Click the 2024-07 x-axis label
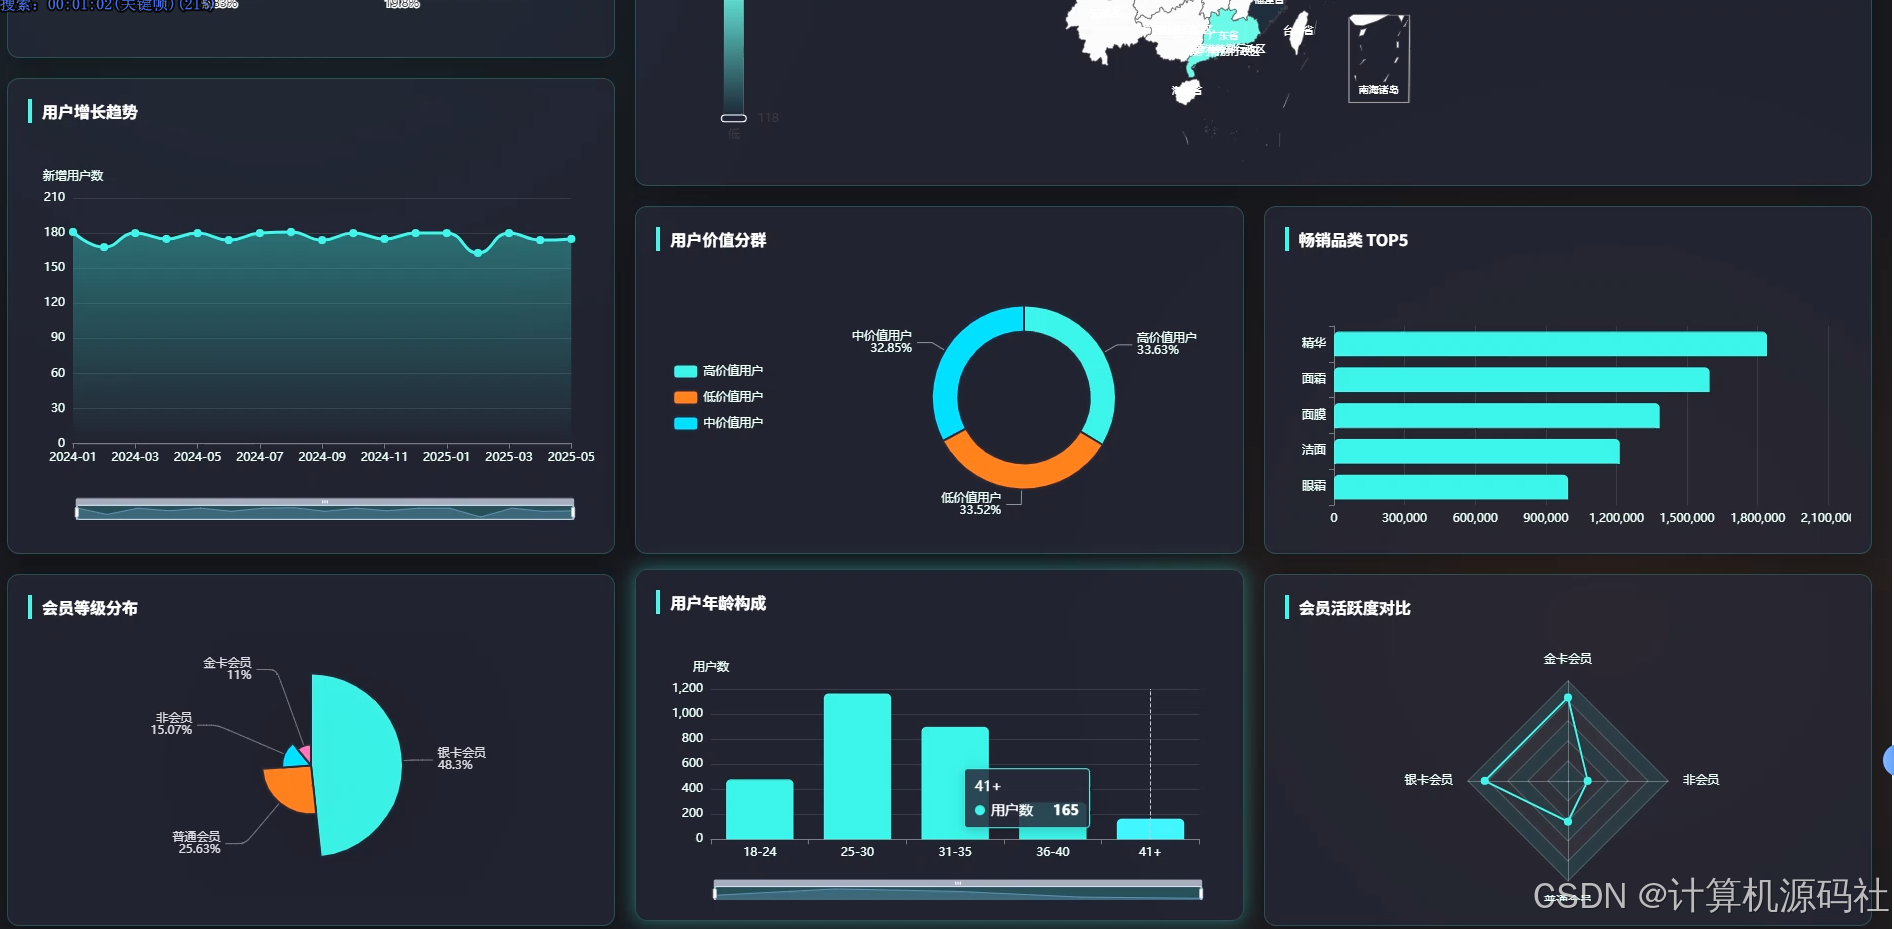1894x929 pixels. 260,457
